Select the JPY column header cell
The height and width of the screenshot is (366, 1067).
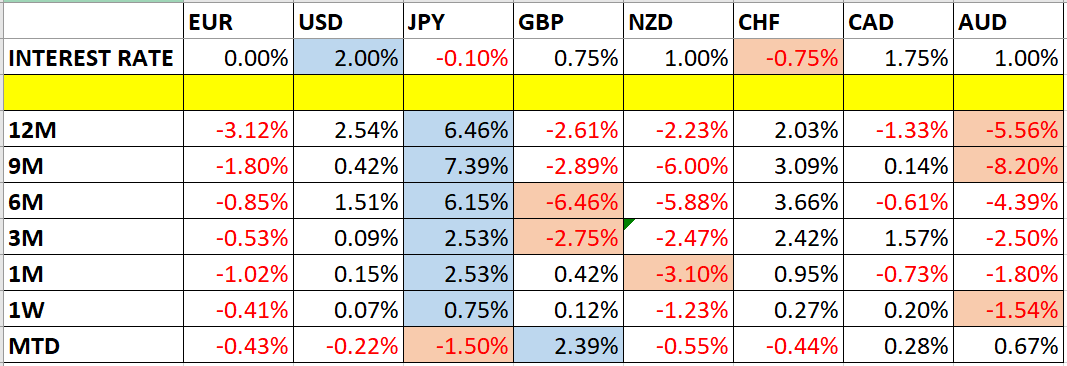[458, 22]
